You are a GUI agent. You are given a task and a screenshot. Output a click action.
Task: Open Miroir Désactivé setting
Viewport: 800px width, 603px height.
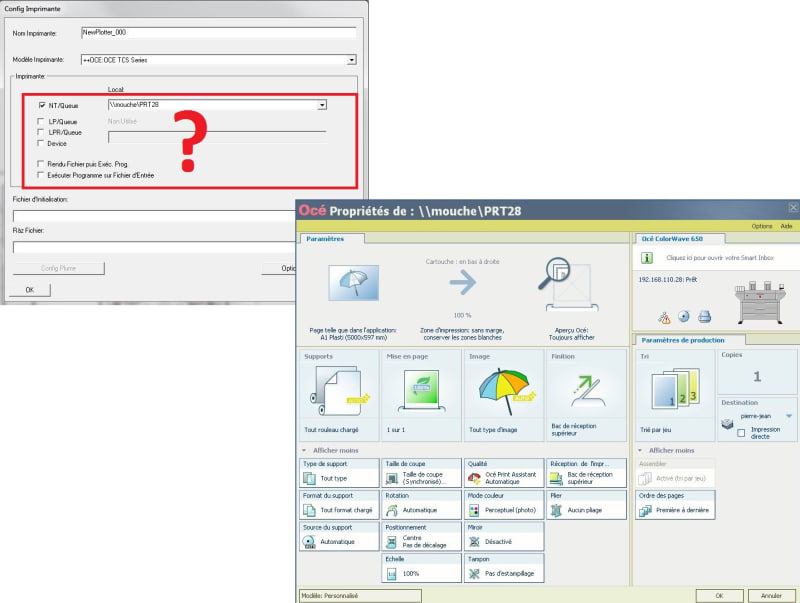pos(504,536)
